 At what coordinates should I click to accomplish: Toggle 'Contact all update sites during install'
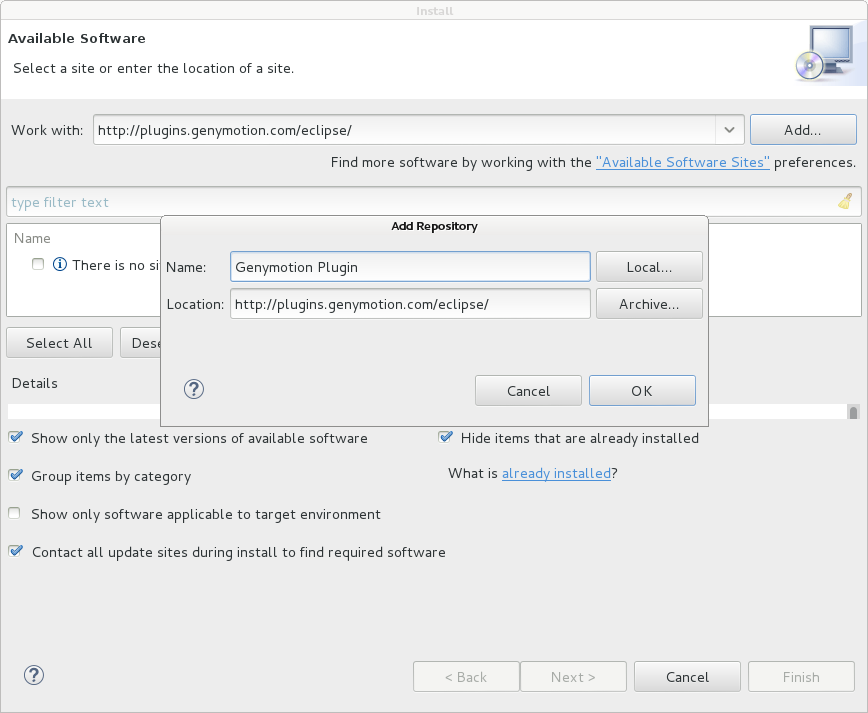(16, 551)
